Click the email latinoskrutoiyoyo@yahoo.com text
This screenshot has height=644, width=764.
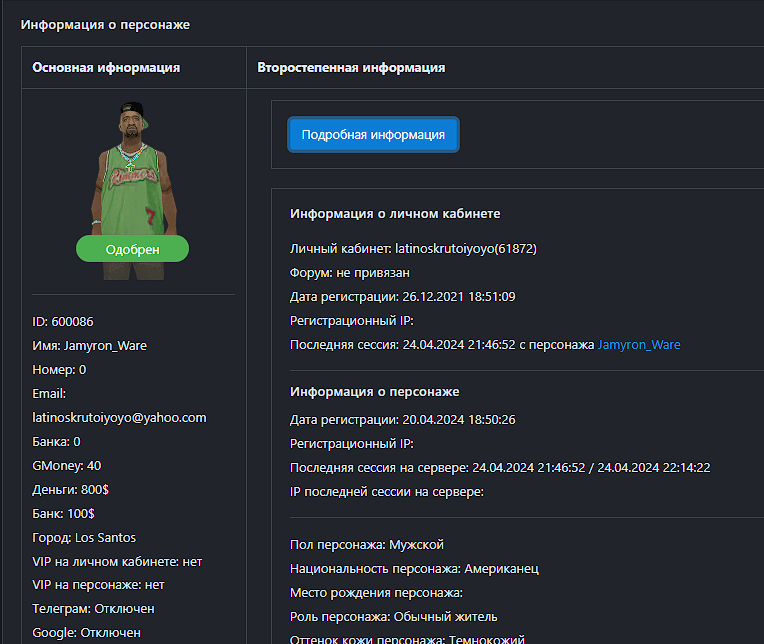pos(119,417)
